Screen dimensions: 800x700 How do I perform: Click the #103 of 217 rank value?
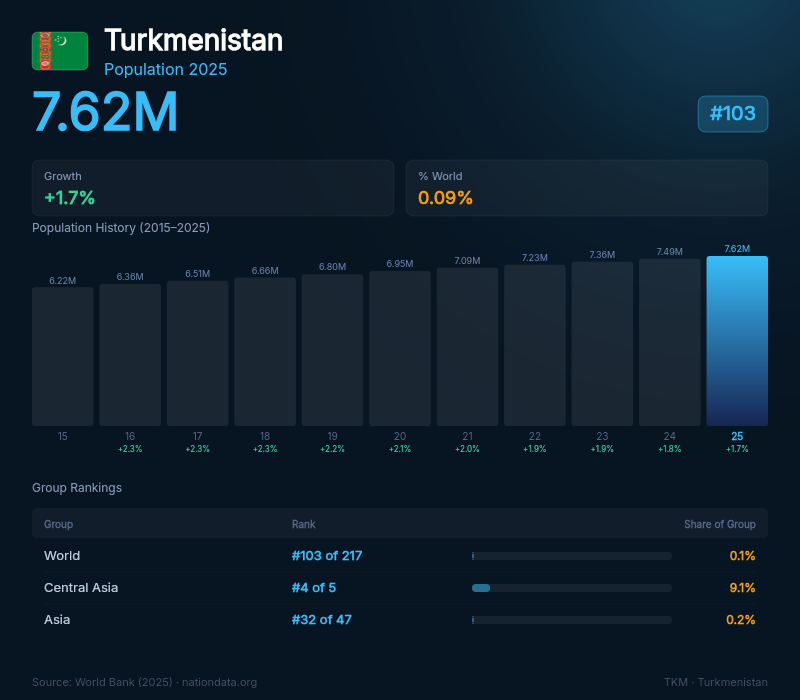327,556
